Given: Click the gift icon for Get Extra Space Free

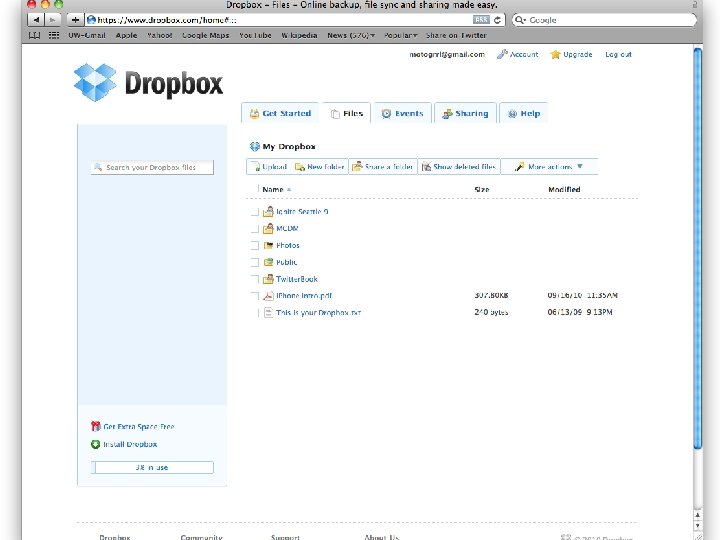Looking at the screenshot, I should click(96, 426).
